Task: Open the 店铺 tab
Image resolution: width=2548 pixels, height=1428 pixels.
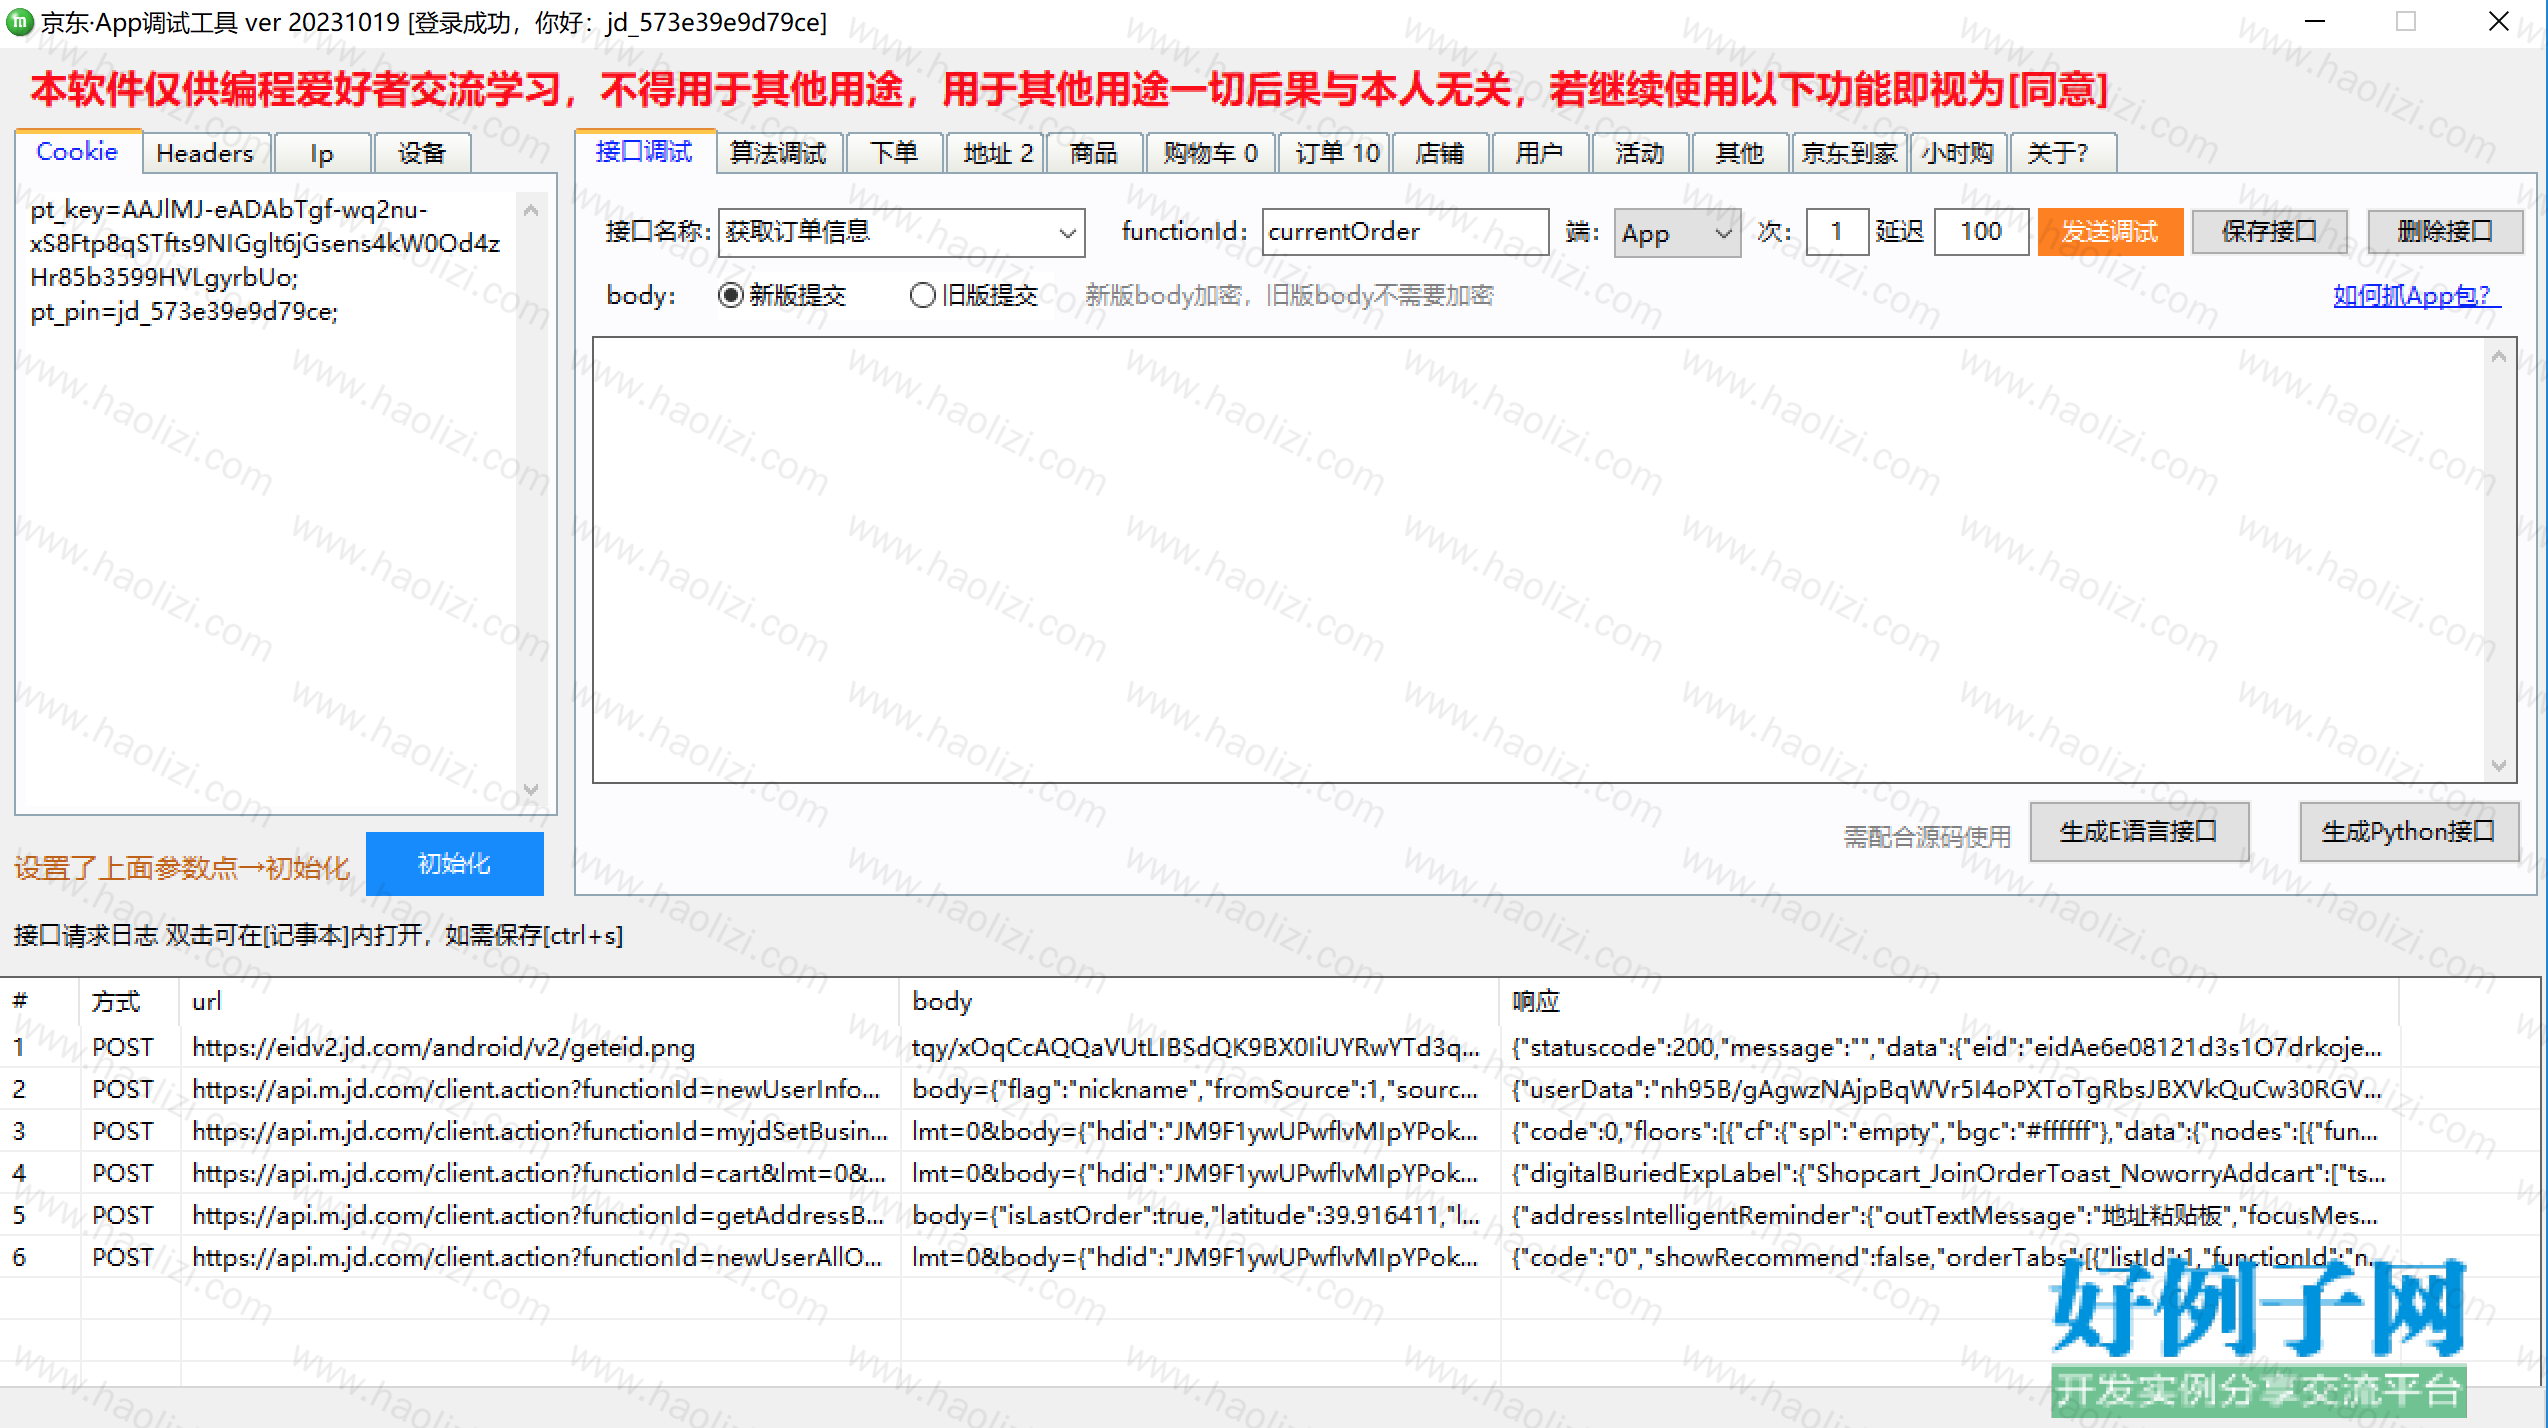Action: click(1440, 153)
